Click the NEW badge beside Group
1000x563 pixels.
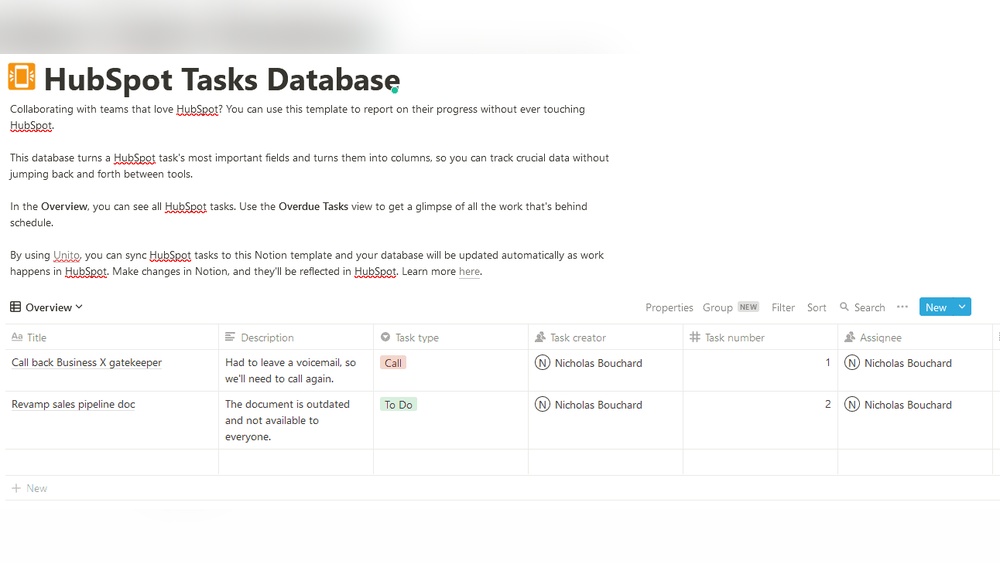748,307
